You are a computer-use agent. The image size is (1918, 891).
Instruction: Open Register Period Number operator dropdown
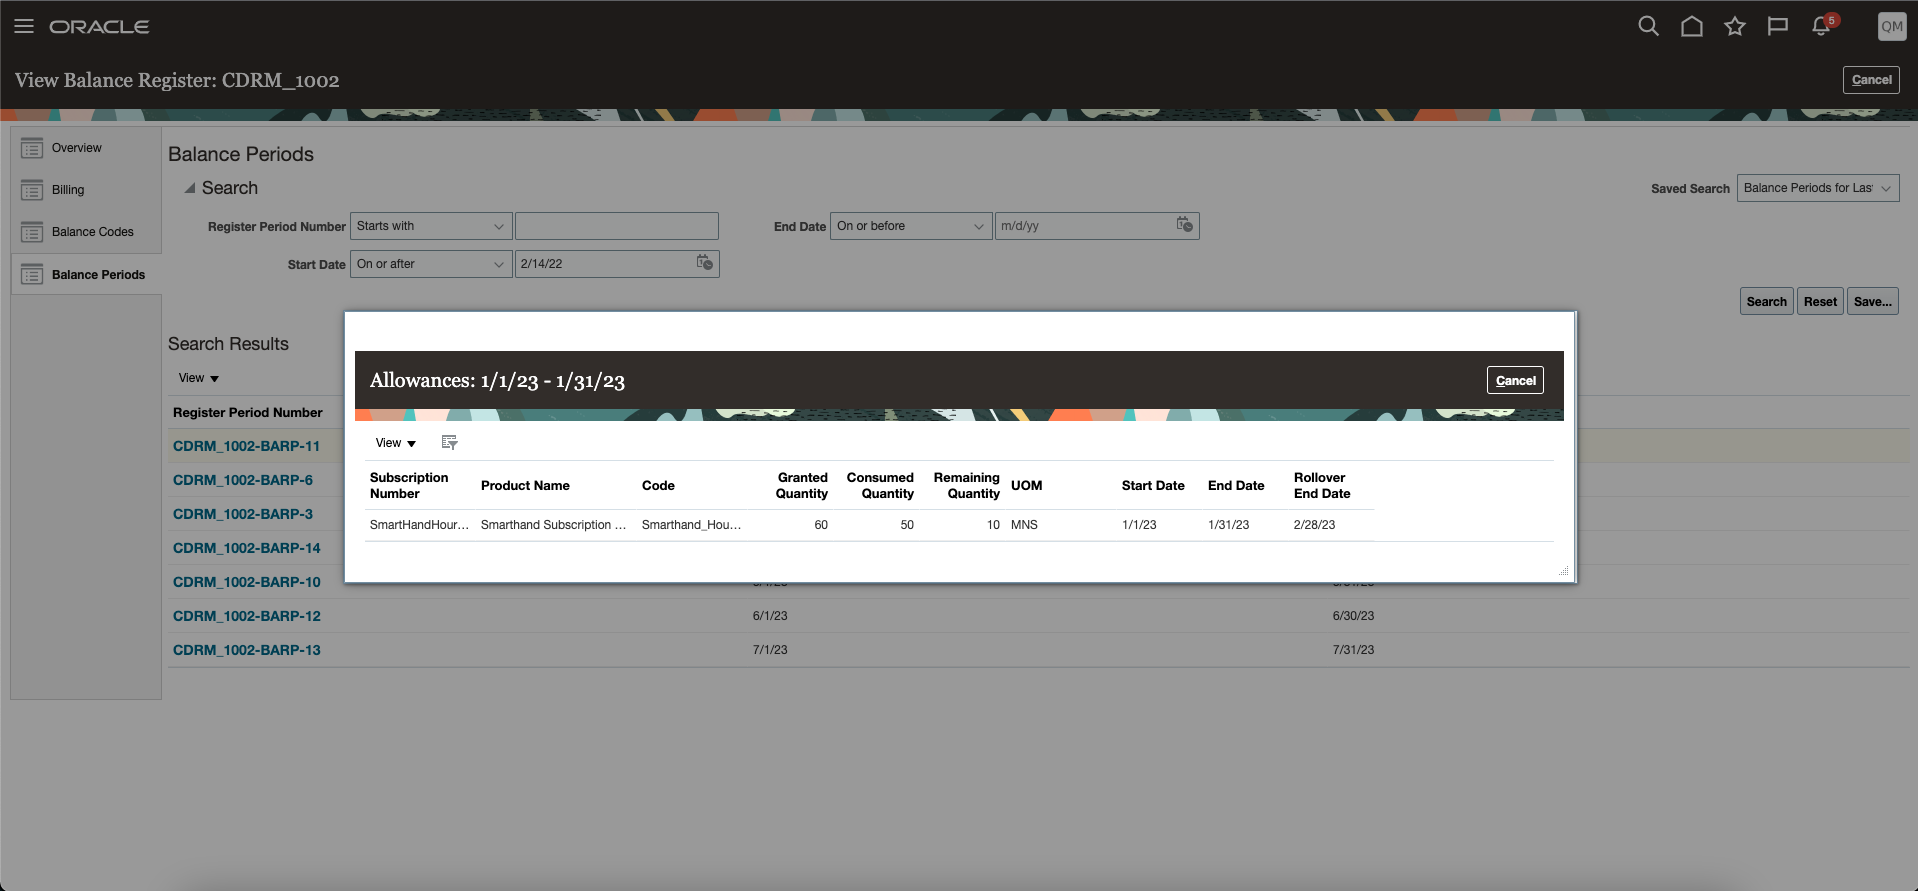point(431,226)
